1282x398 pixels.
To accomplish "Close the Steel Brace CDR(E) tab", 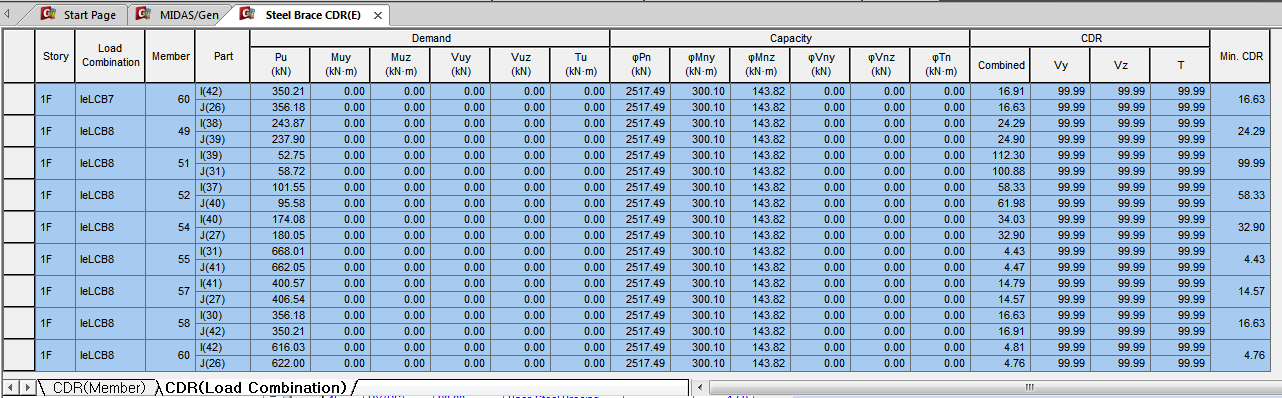I will 377,16.
